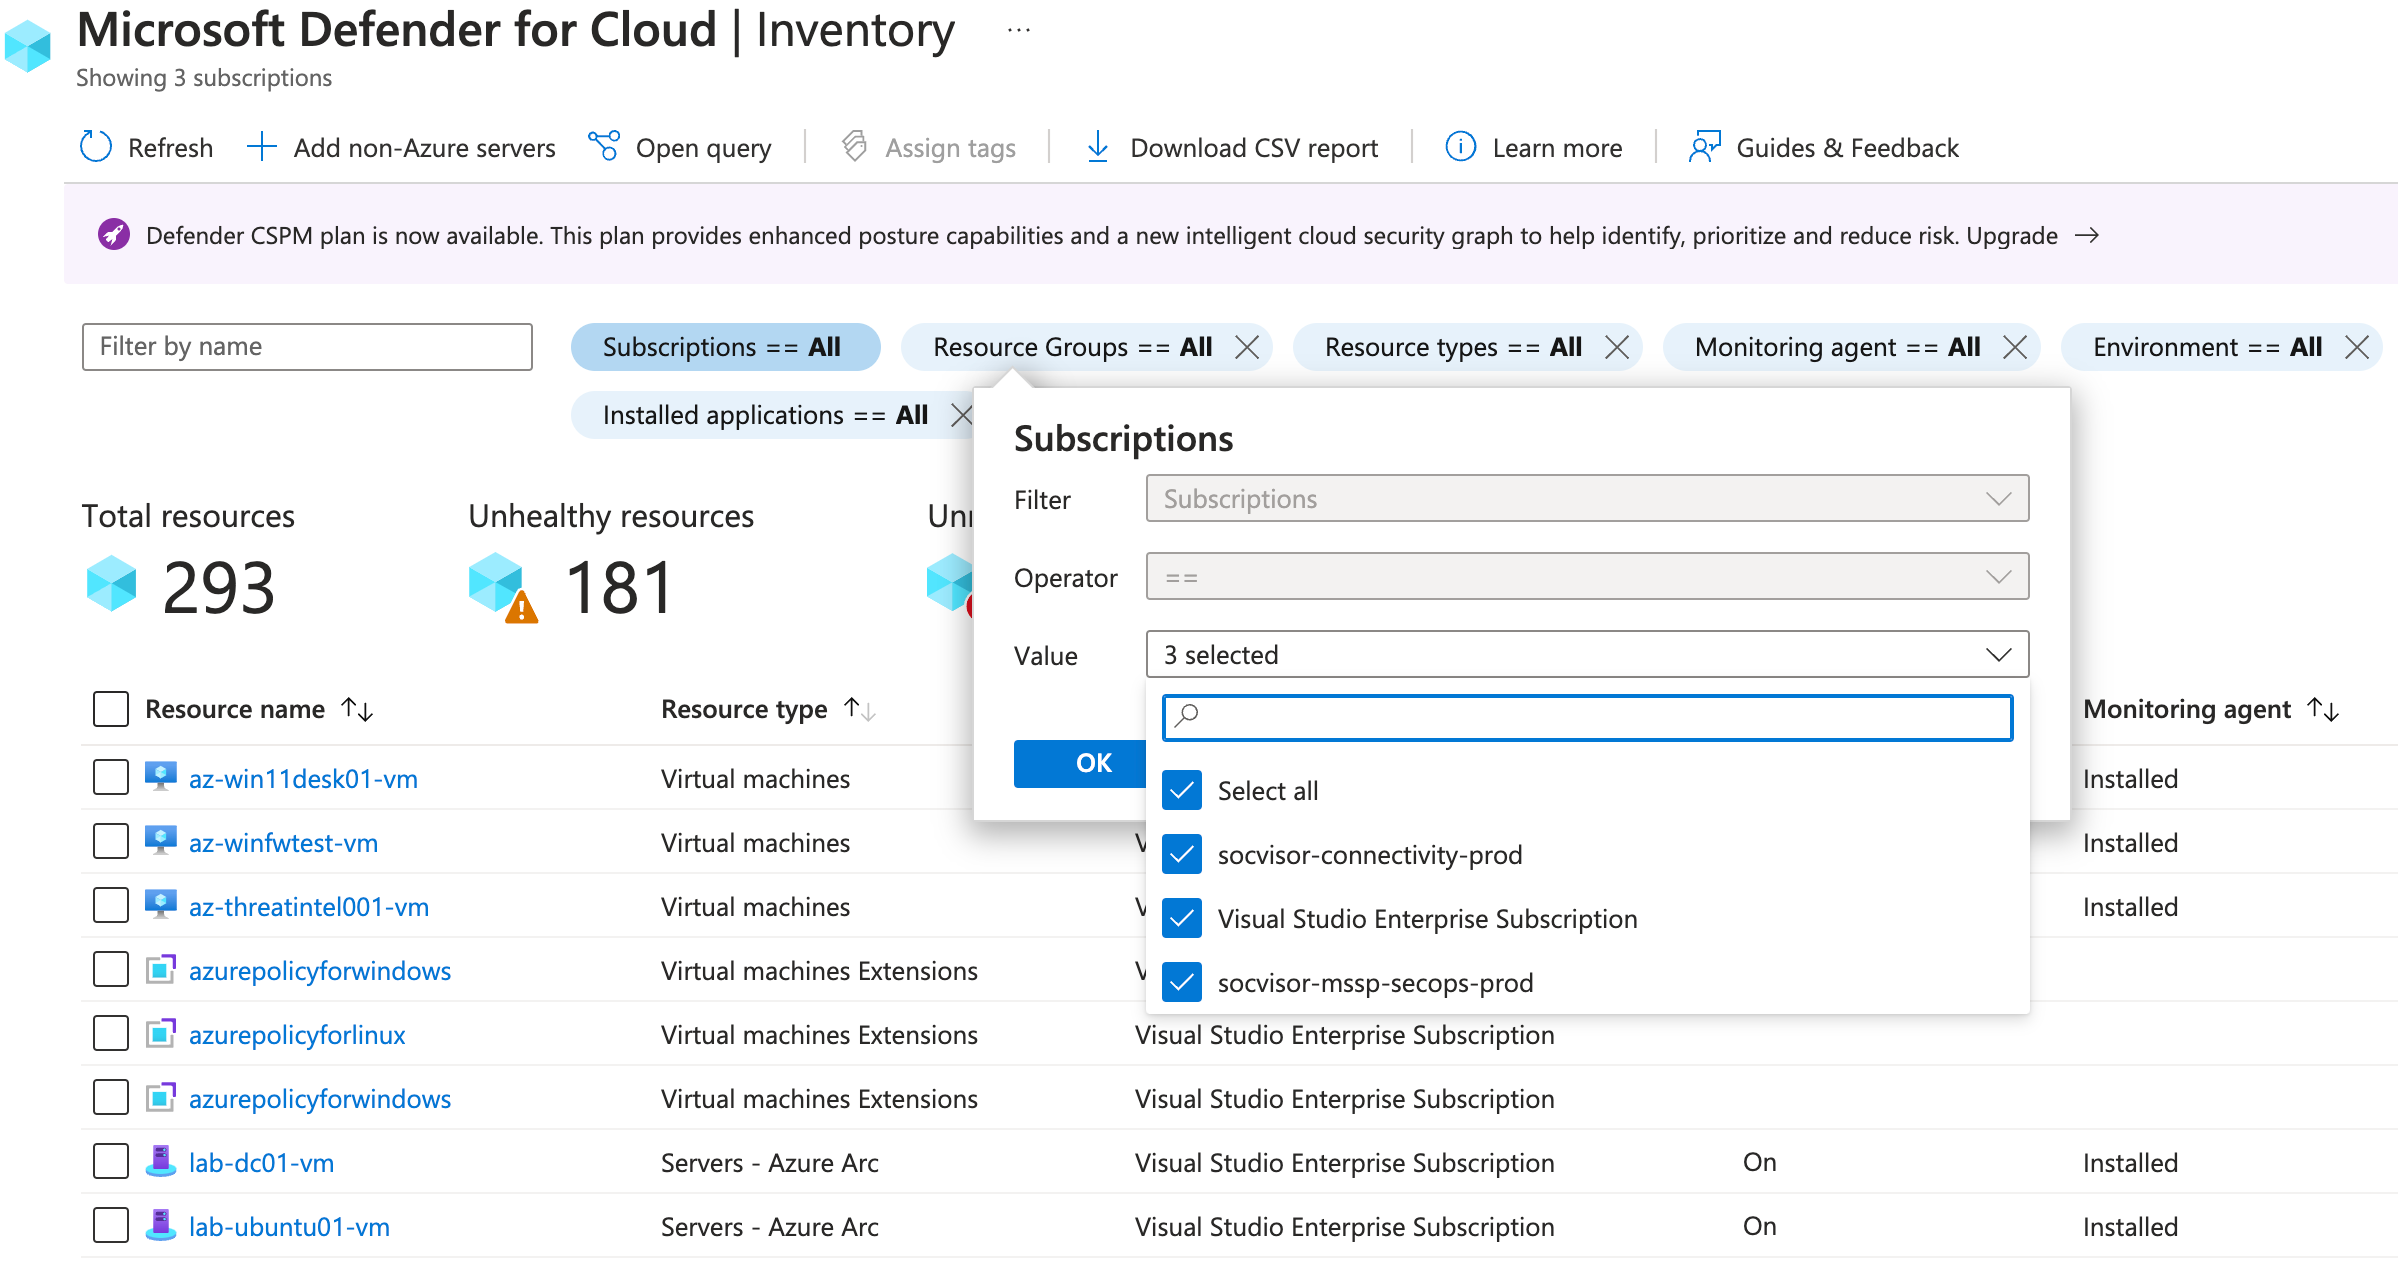Click the Unhealthy resources count 181
2398x1268 pixels.
click(x=620, y=587)
